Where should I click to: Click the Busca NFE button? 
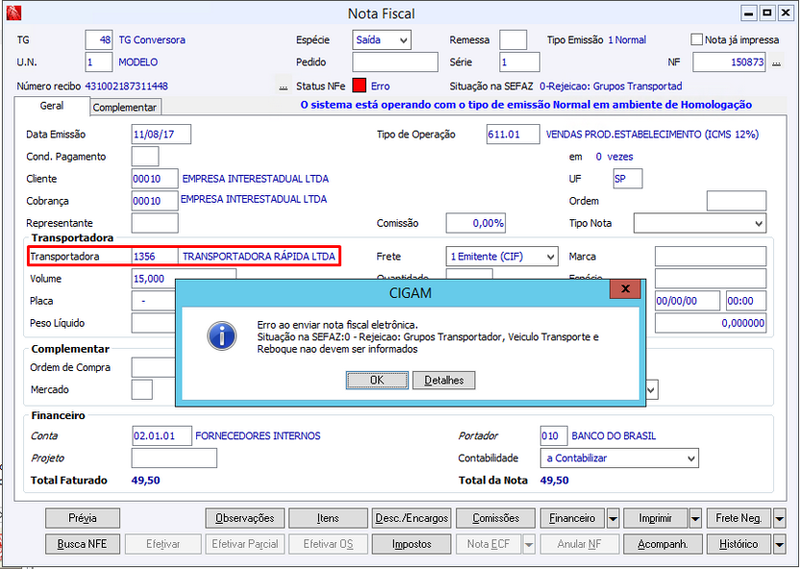(x=83, y=544)
